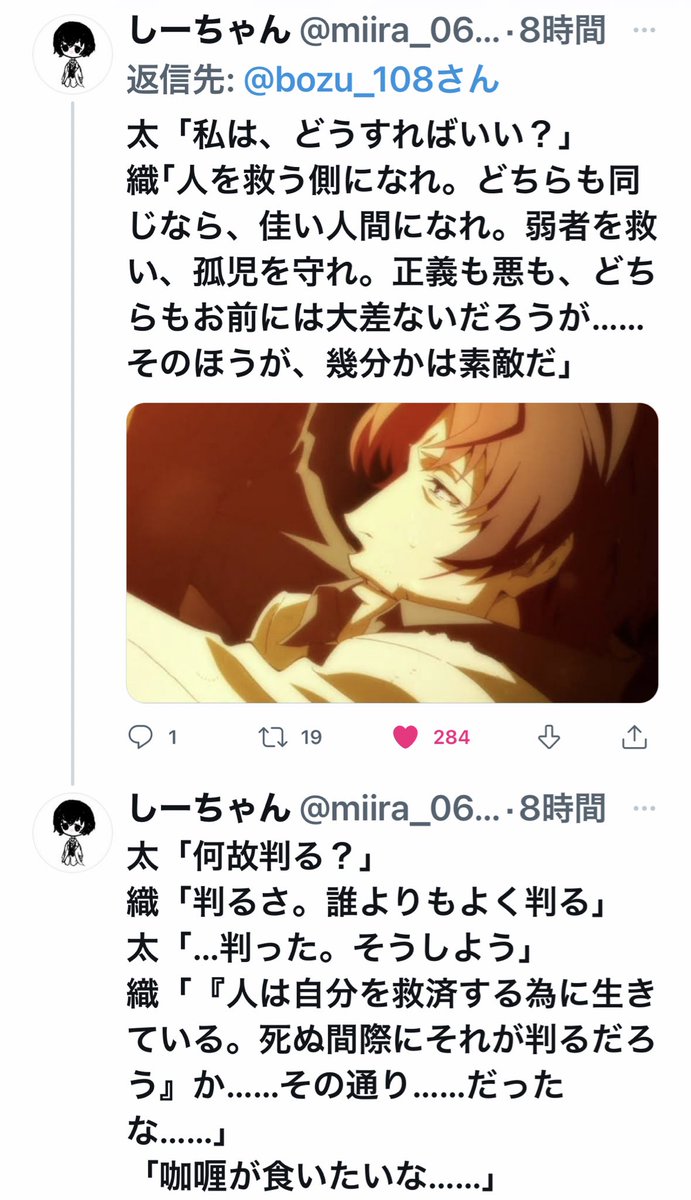Tap the download arrow icon below the image
This screenshot has height=1200, width=691.
(547, 737)
